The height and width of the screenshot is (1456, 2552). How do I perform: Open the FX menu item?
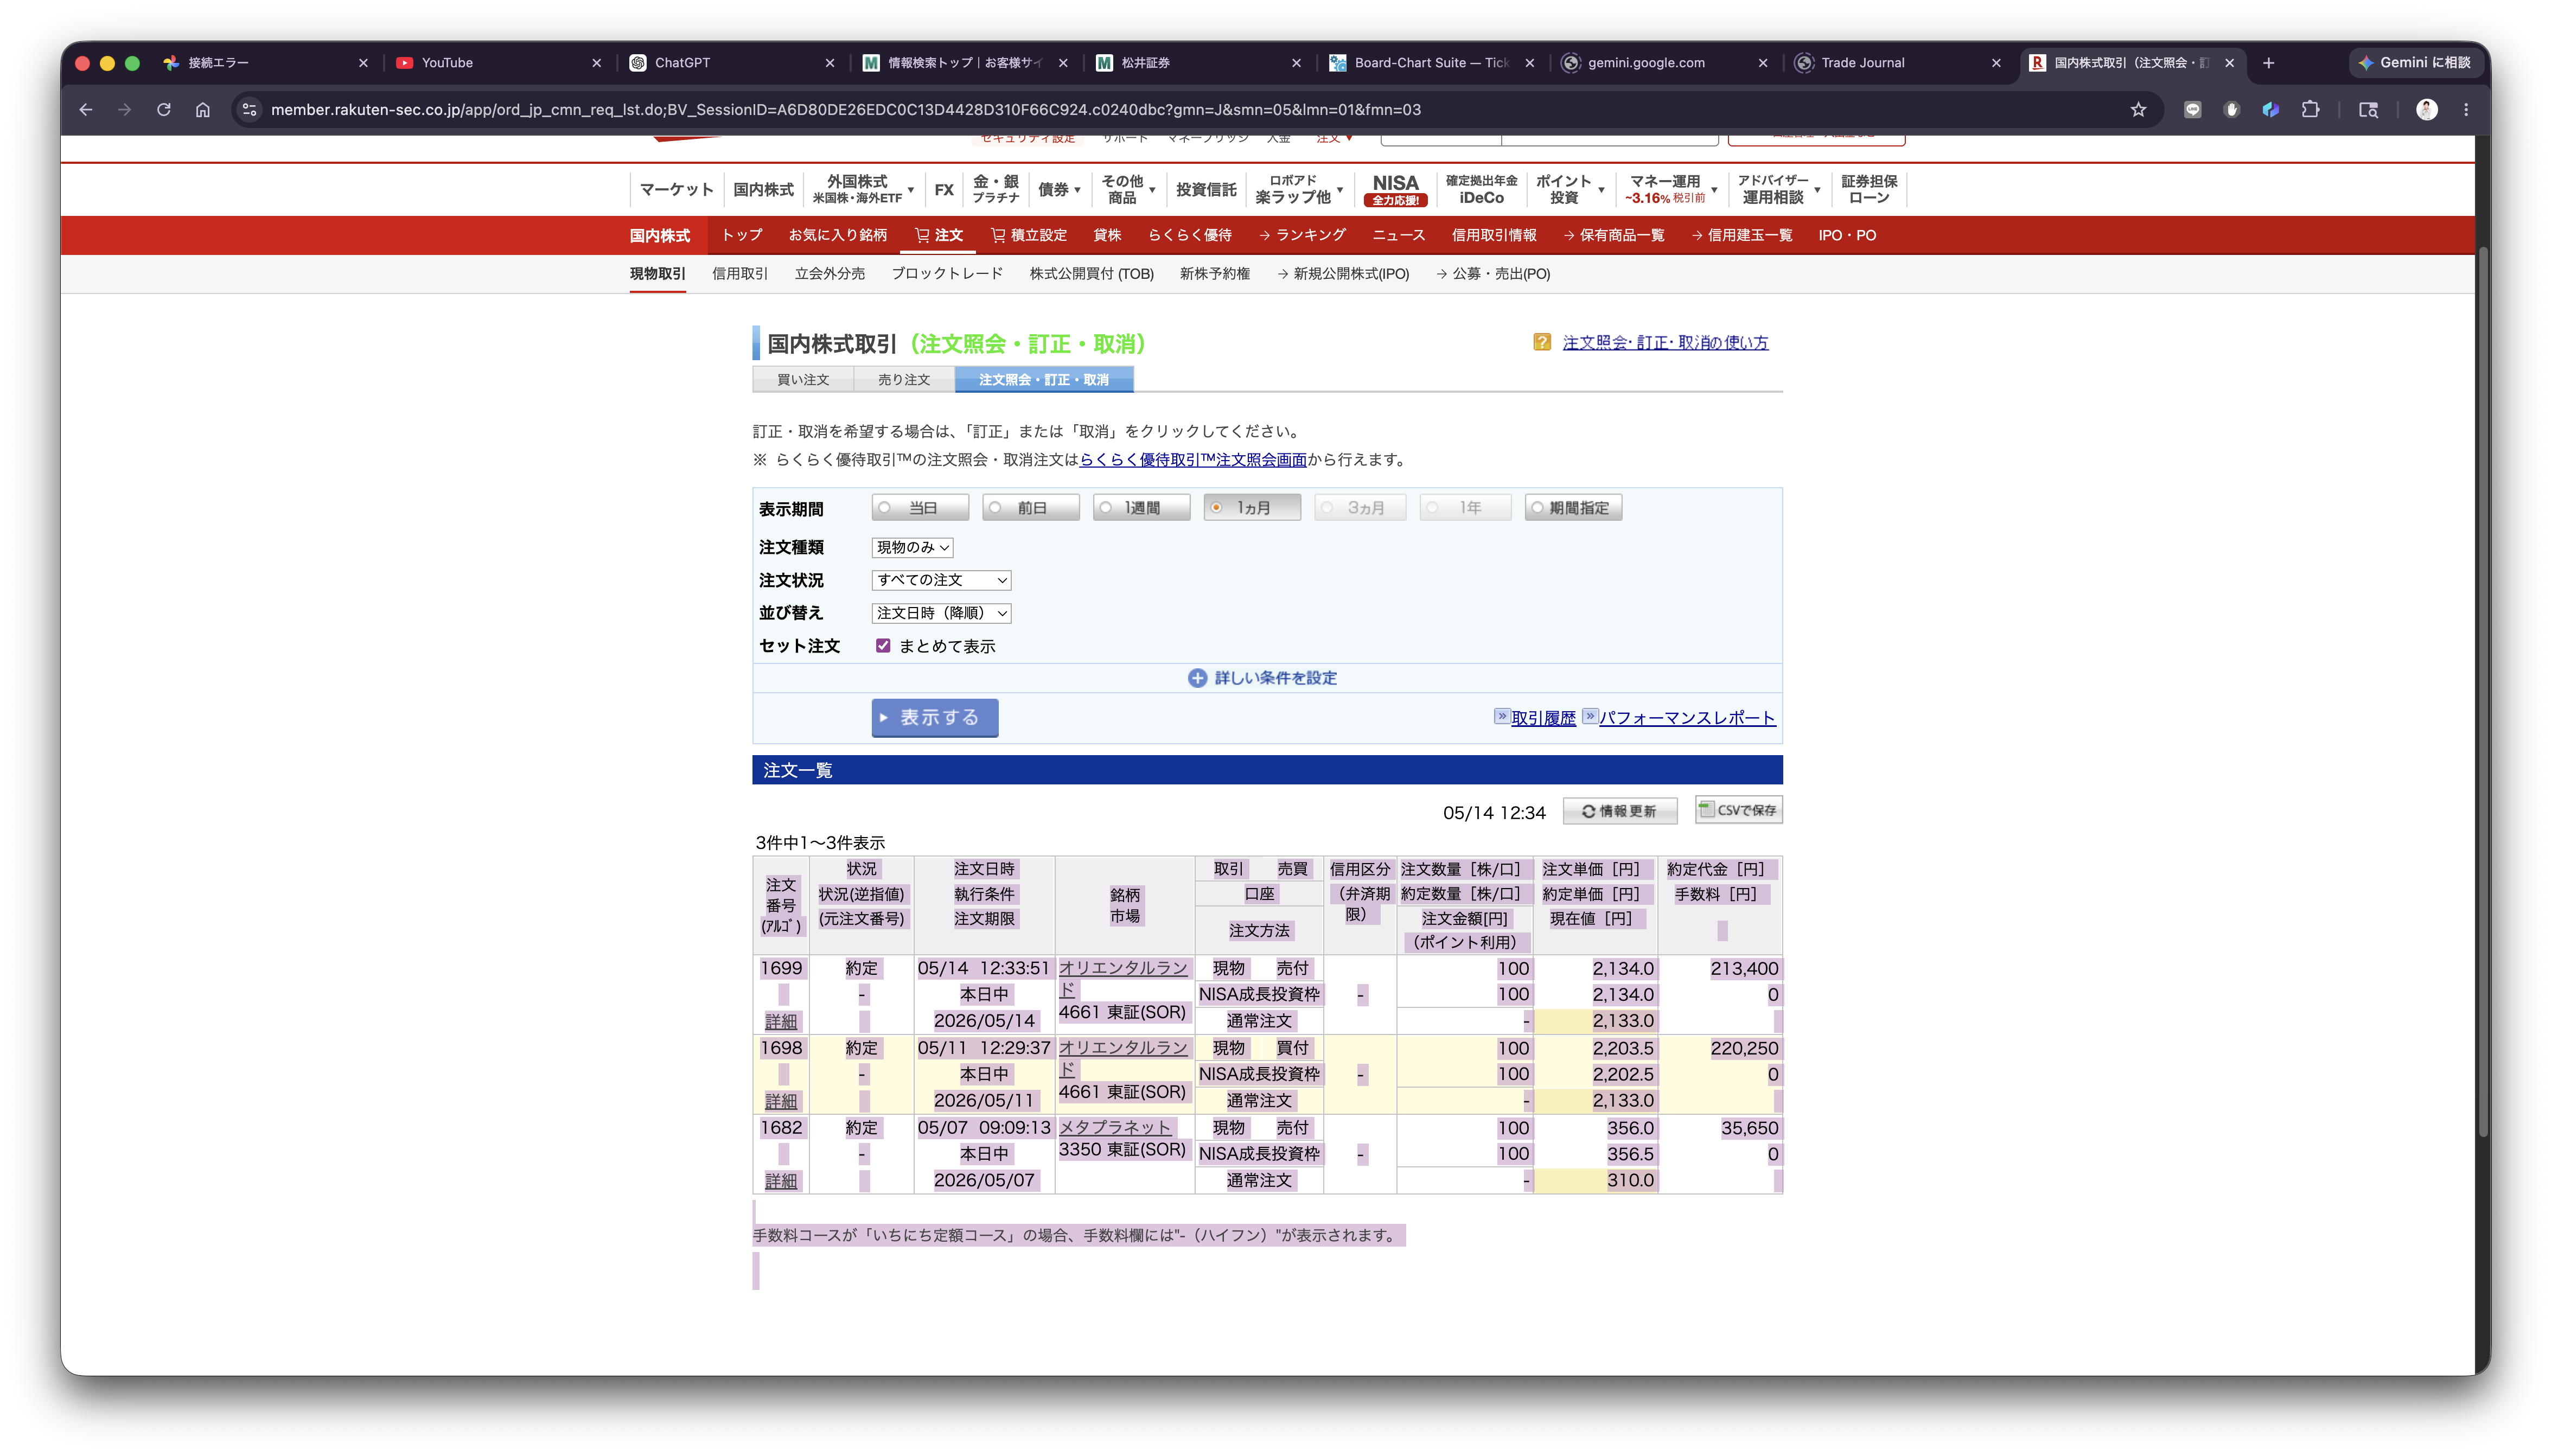[944, 189]
